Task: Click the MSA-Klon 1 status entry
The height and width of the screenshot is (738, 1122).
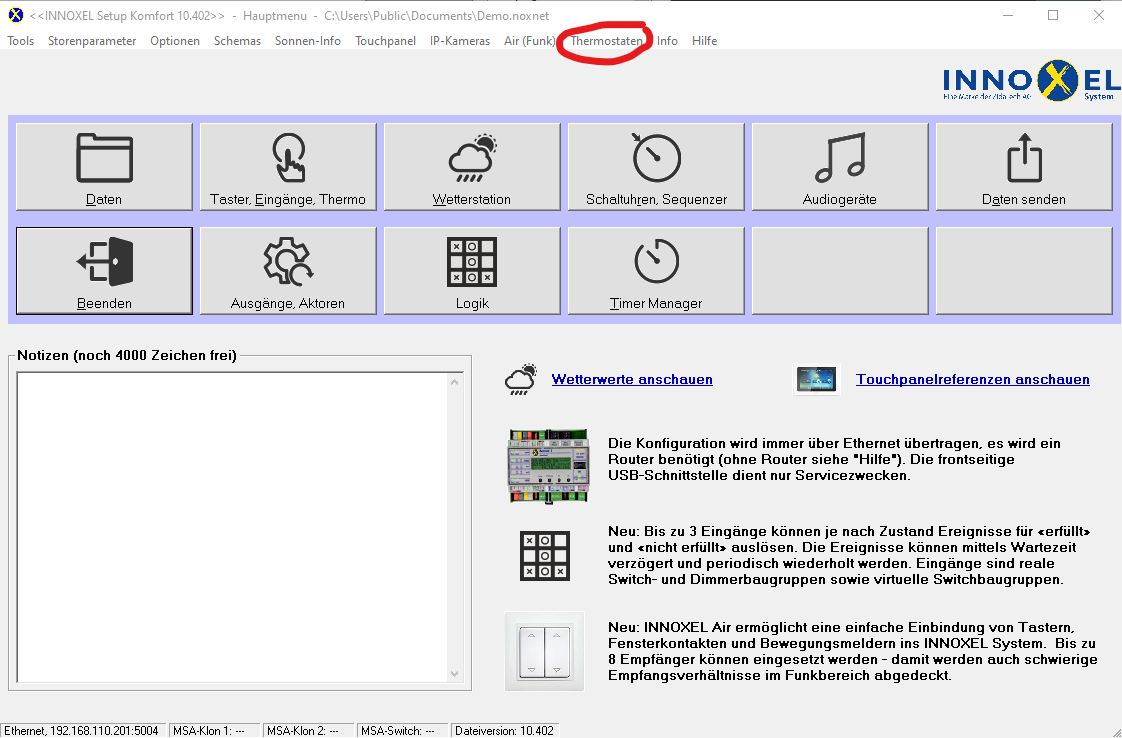Action: (213, 731)
